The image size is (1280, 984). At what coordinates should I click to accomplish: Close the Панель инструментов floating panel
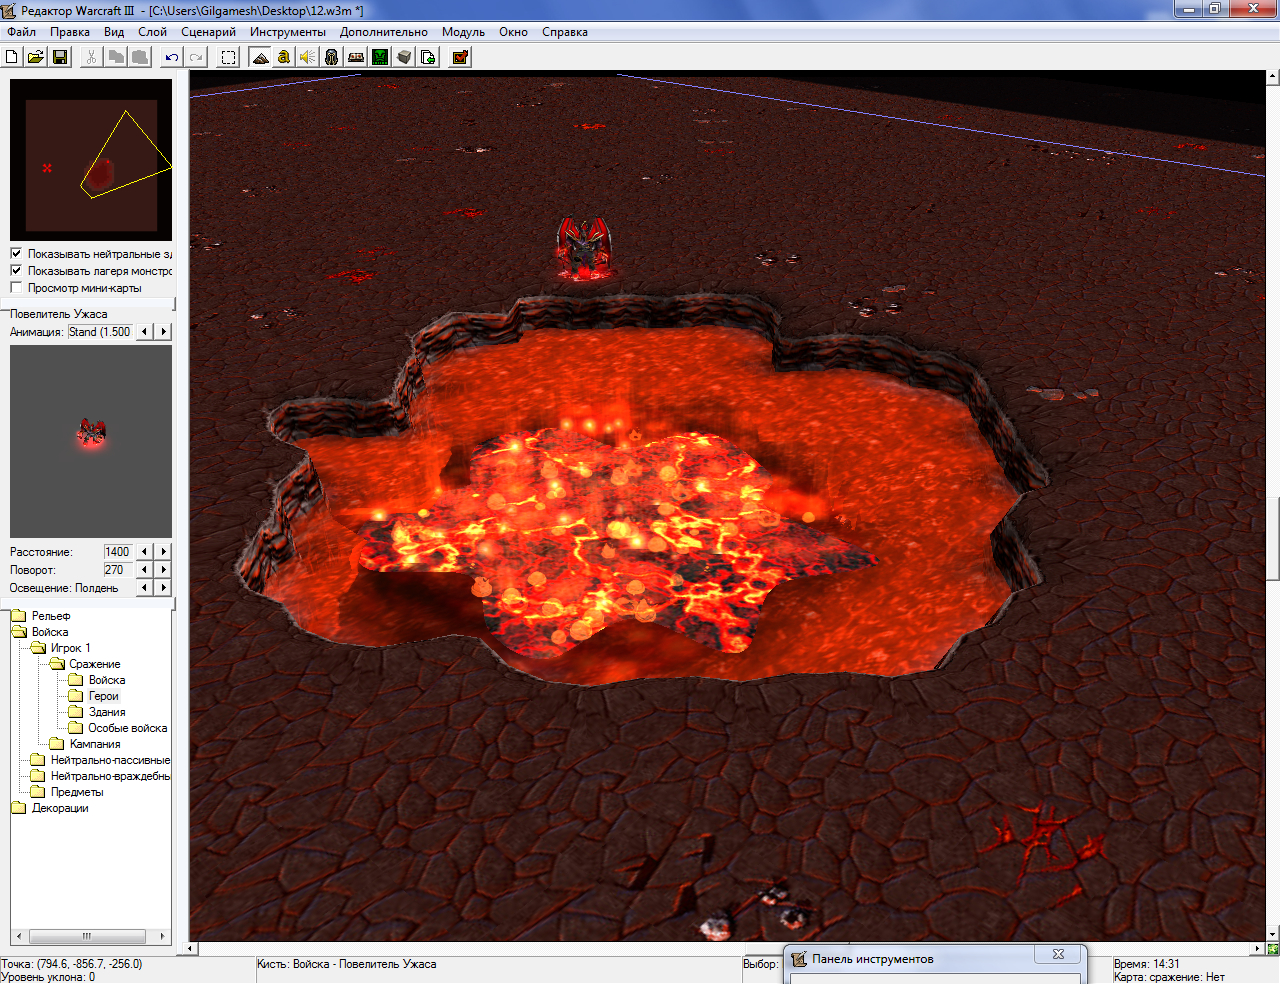tap(1058, 954)
